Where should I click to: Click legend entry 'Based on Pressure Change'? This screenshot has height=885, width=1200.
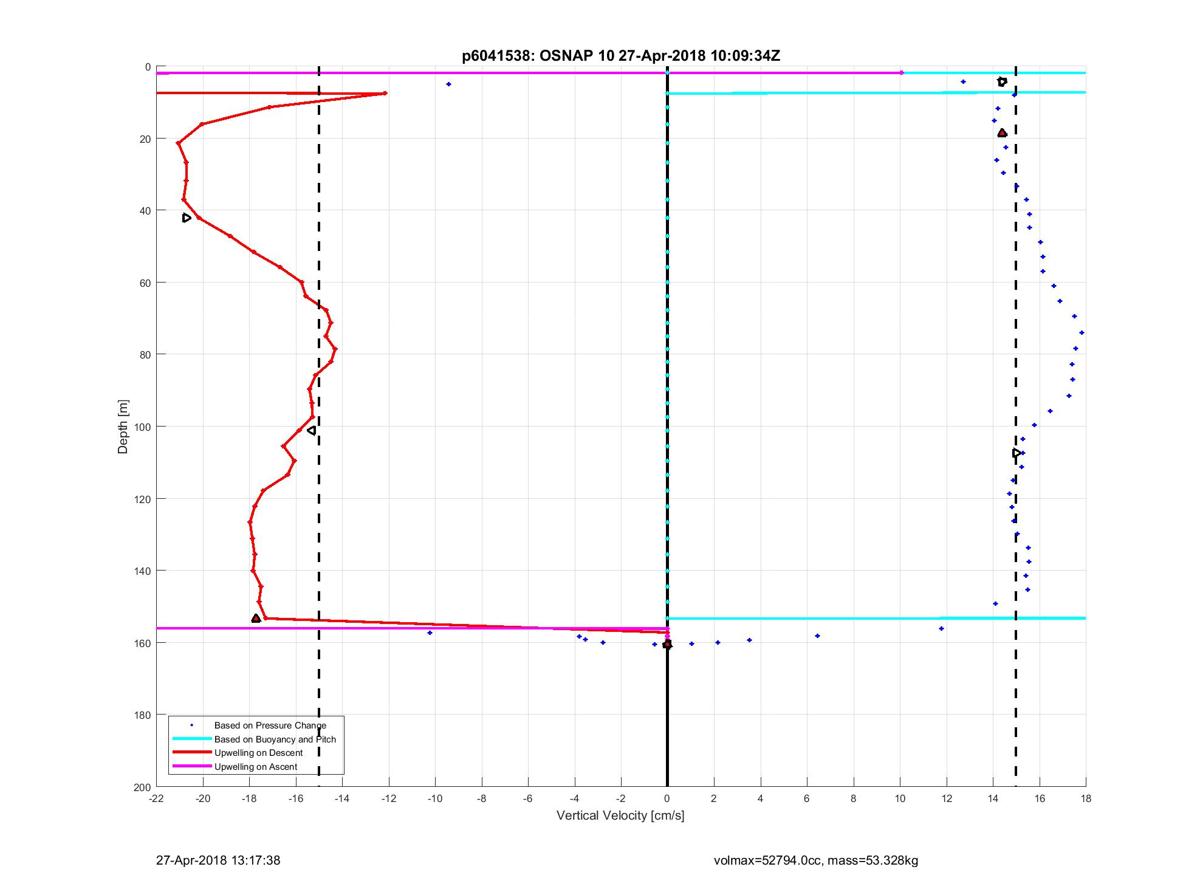(x=270, y=724)
